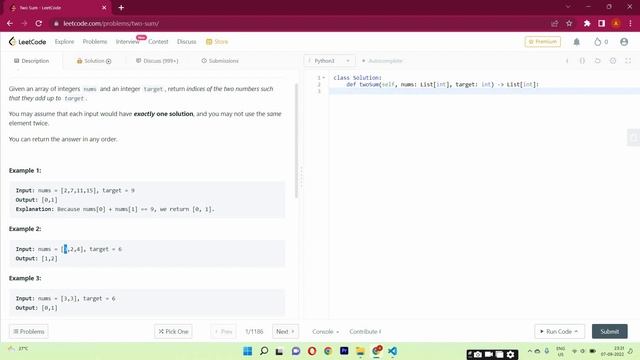Click the taskbar clock and date
This screenshot has height=360, width=640.
coord(612,351)
